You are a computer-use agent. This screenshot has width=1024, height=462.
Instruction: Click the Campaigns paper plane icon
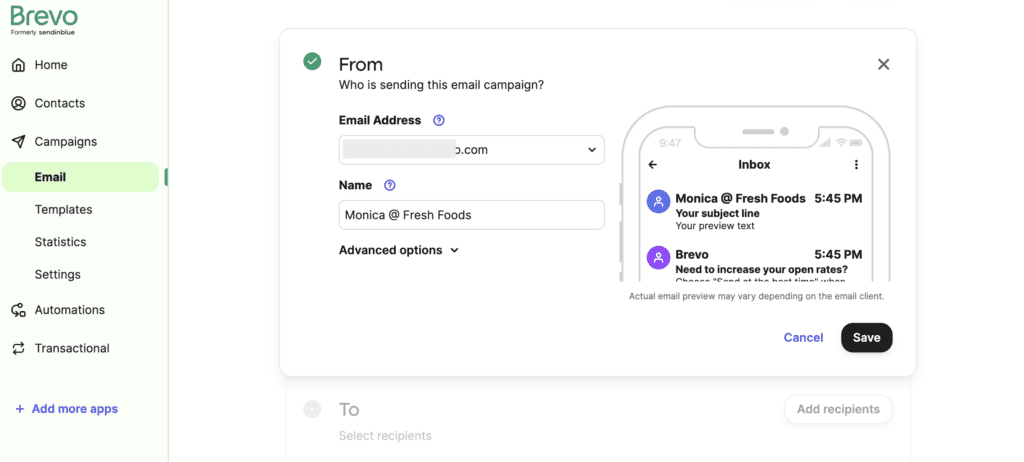pos(19,142)
